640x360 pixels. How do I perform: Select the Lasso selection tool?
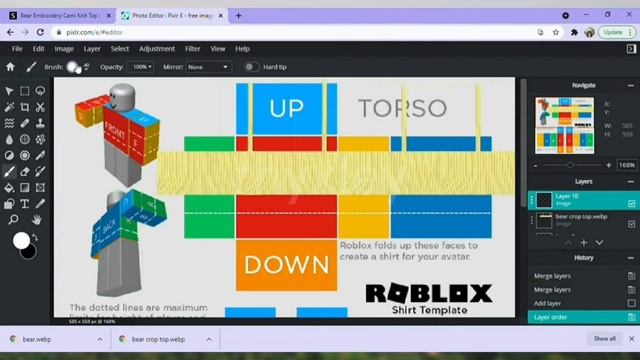point(40,91)
